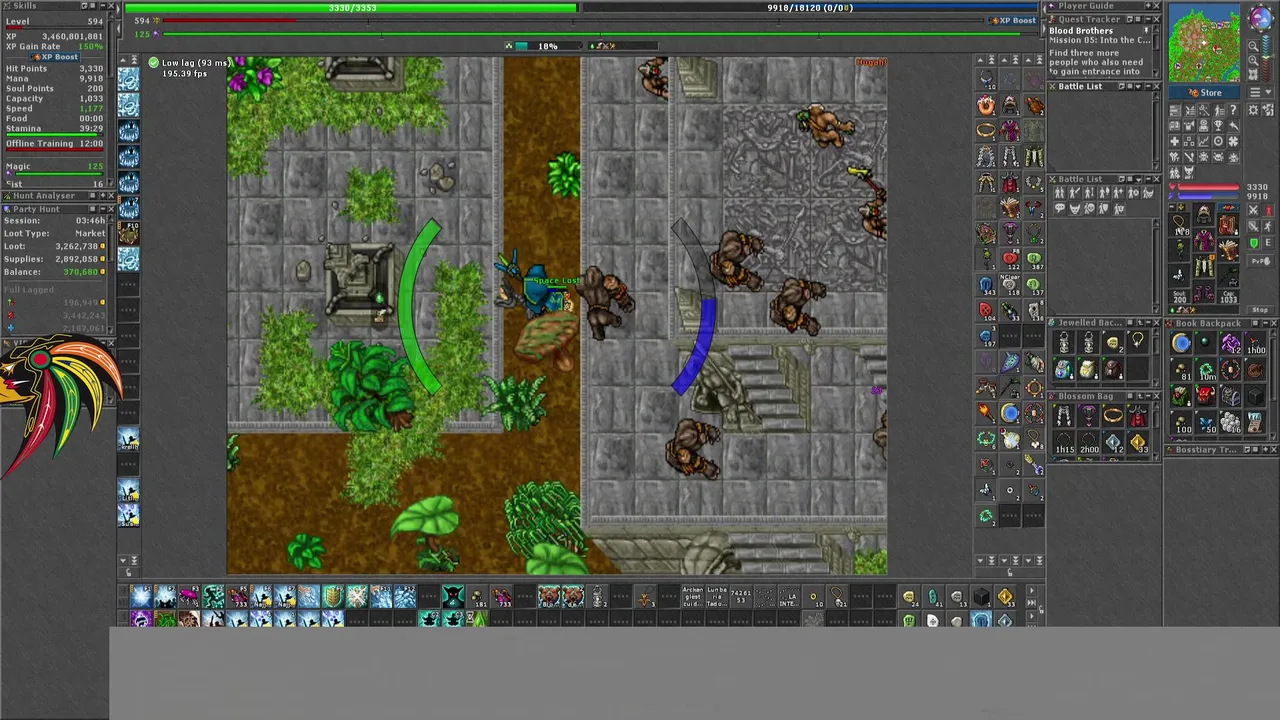This screenshot has width=1280, height=720.
Task: Click the XP Boost button beside top experience bar
Action: pos(1013,20)
